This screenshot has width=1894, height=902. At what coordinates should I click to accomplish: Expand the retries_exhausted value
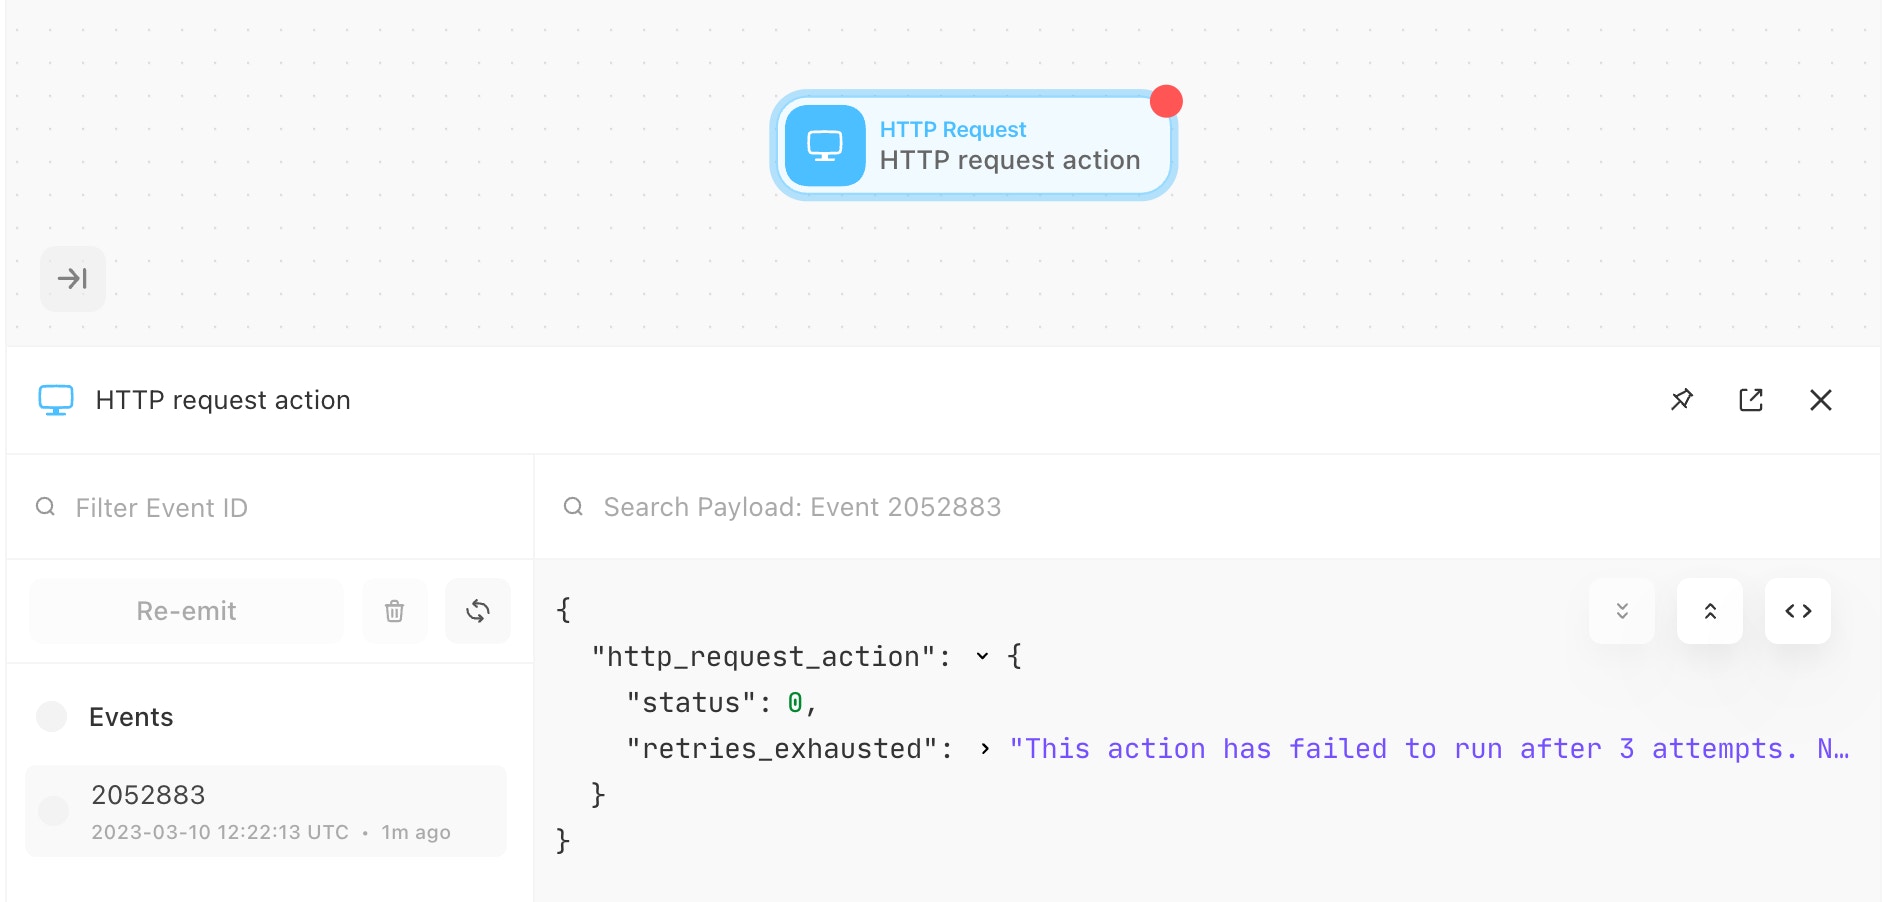click(985, 749)
